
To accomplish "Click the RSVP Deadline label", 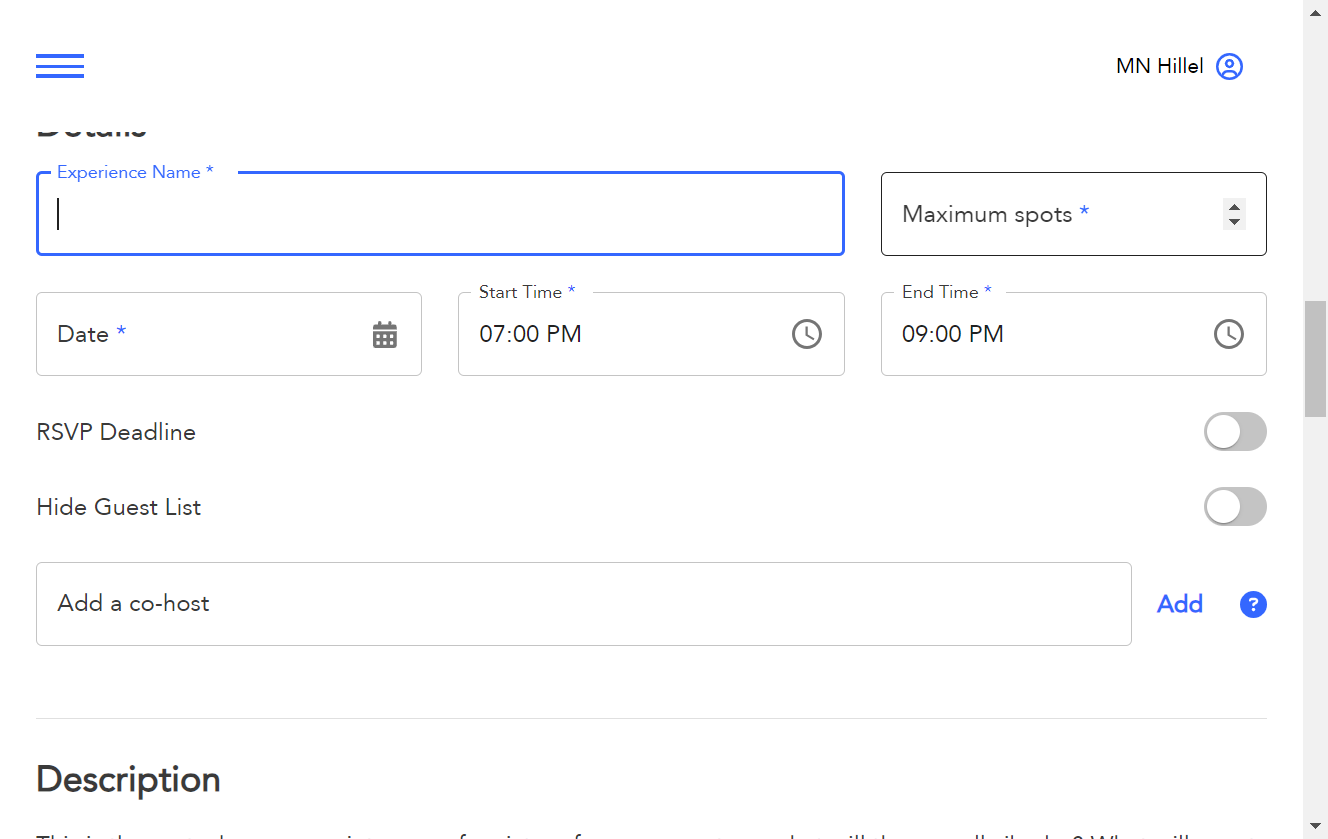I will (x=116, y=432).
